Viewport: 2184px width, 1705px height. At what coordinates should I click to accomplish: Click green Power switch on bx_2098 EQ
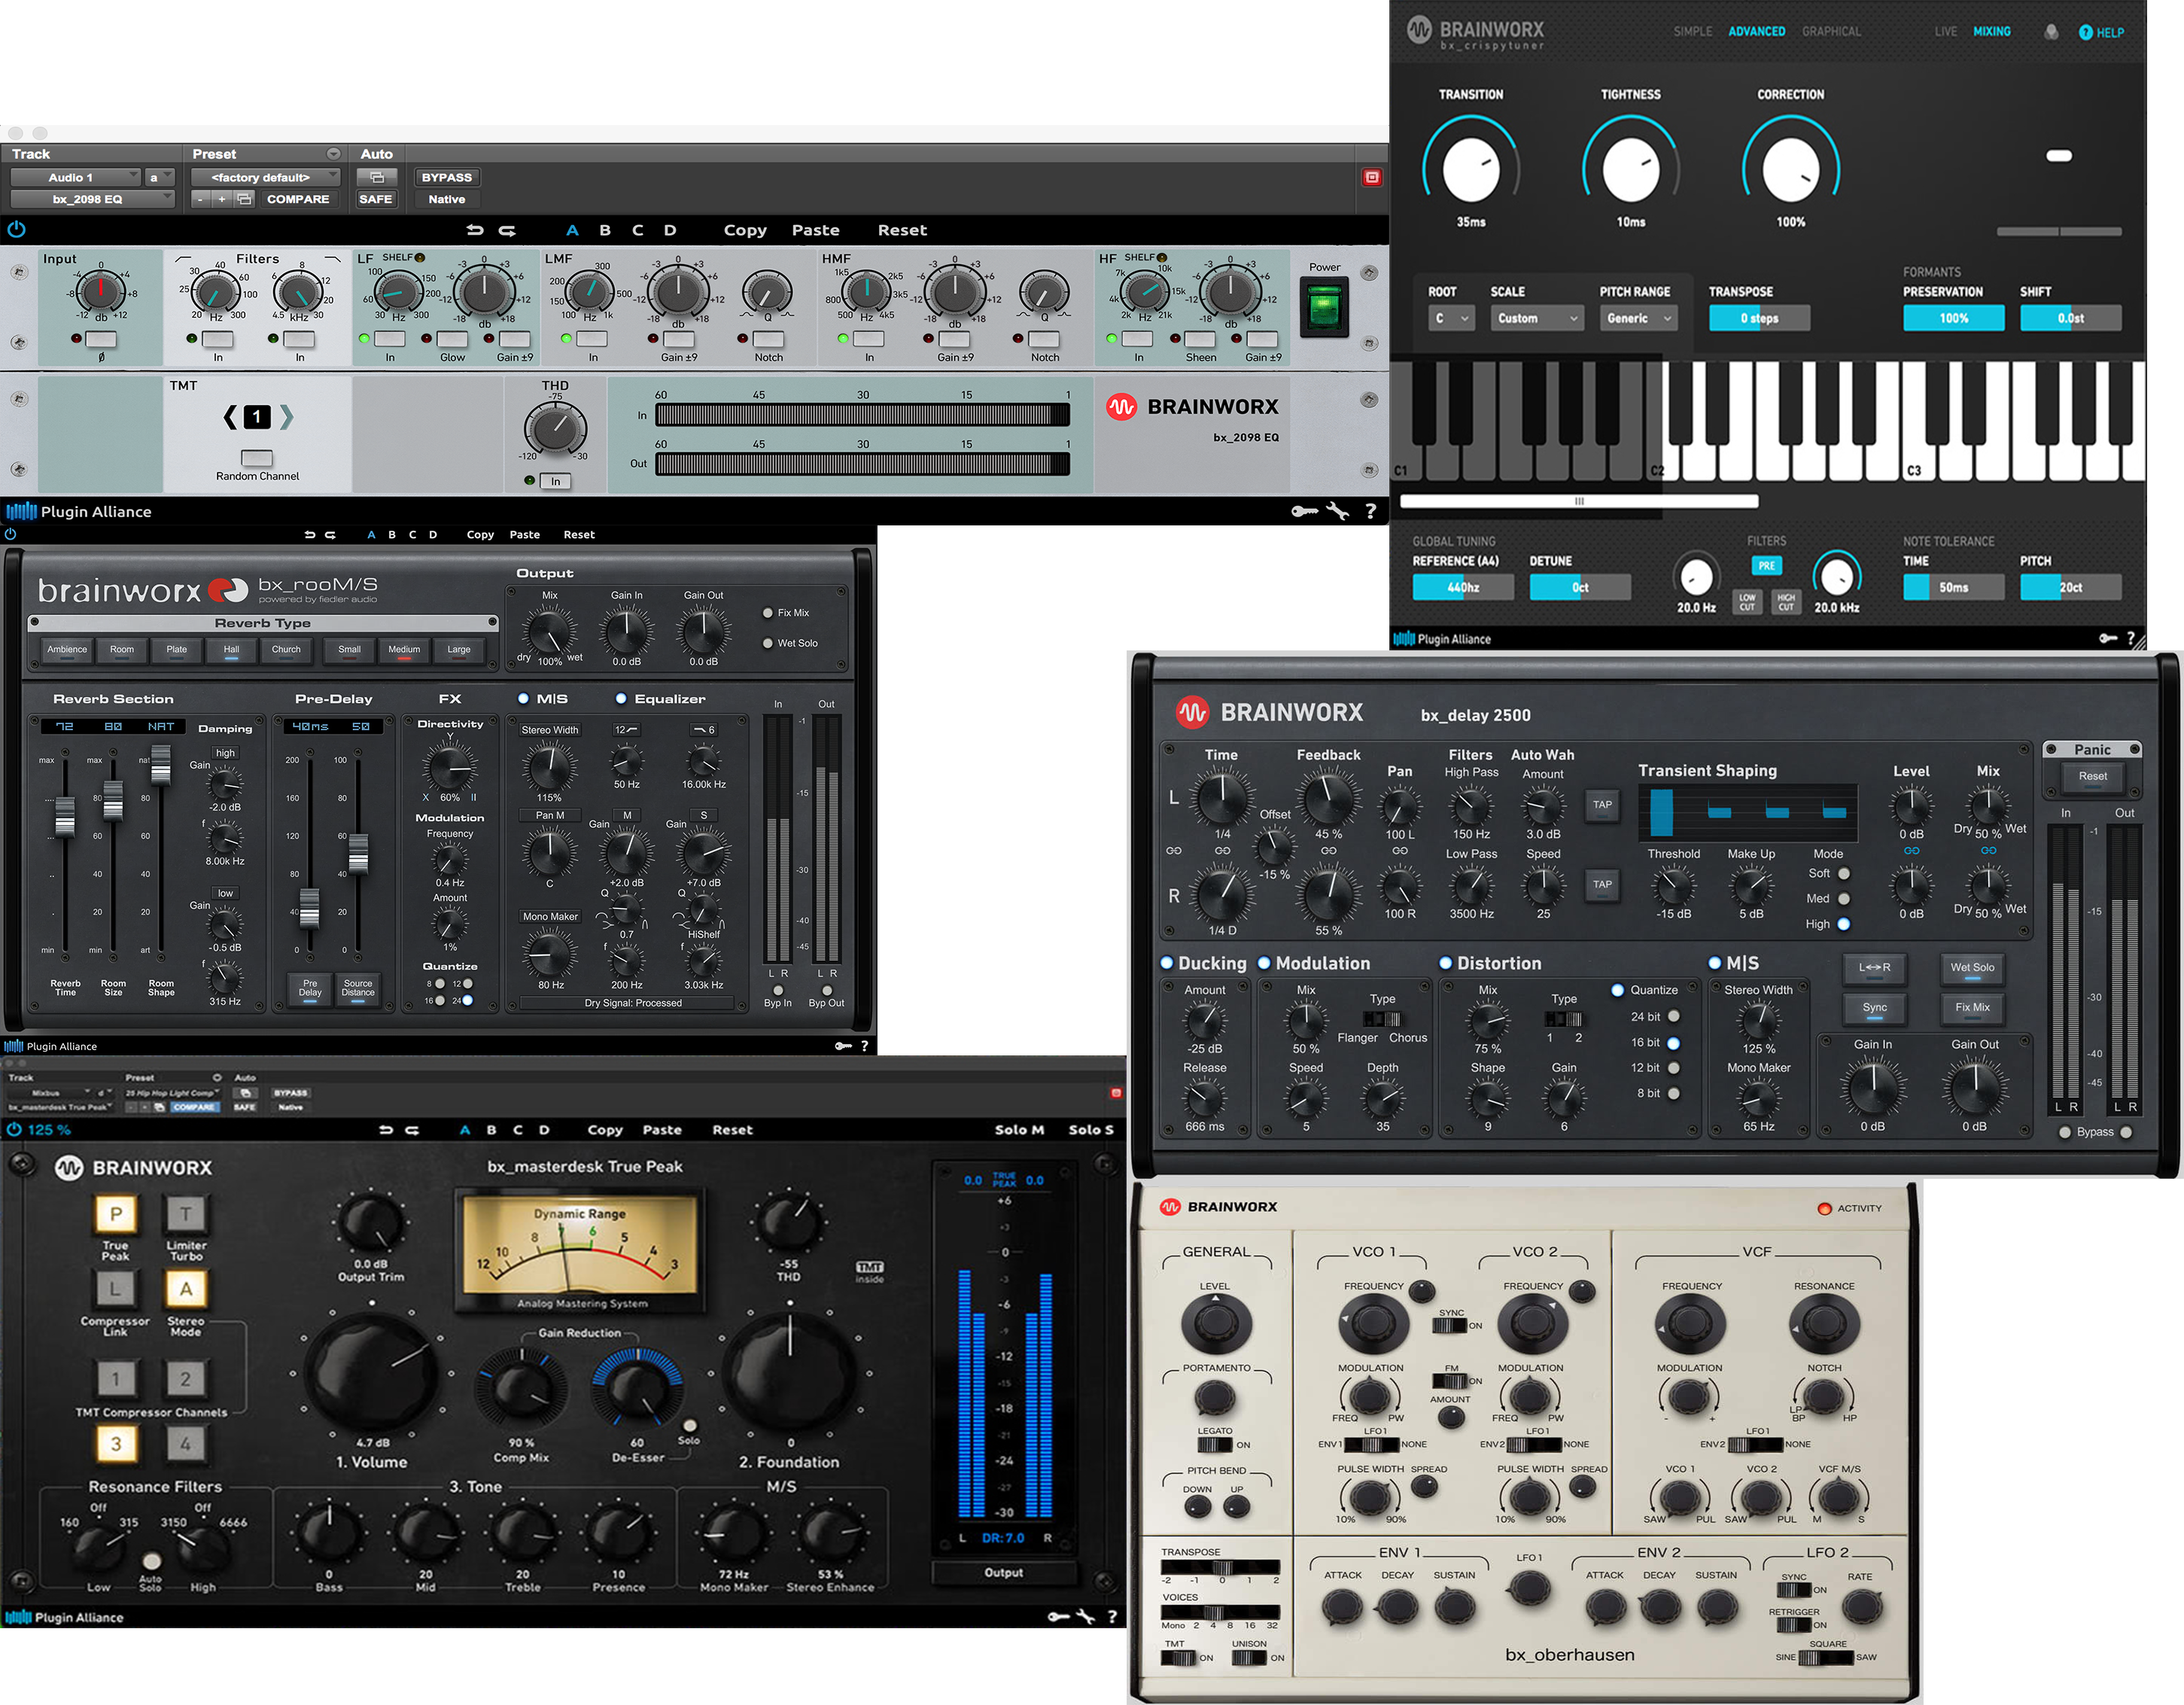(1324, 306)
